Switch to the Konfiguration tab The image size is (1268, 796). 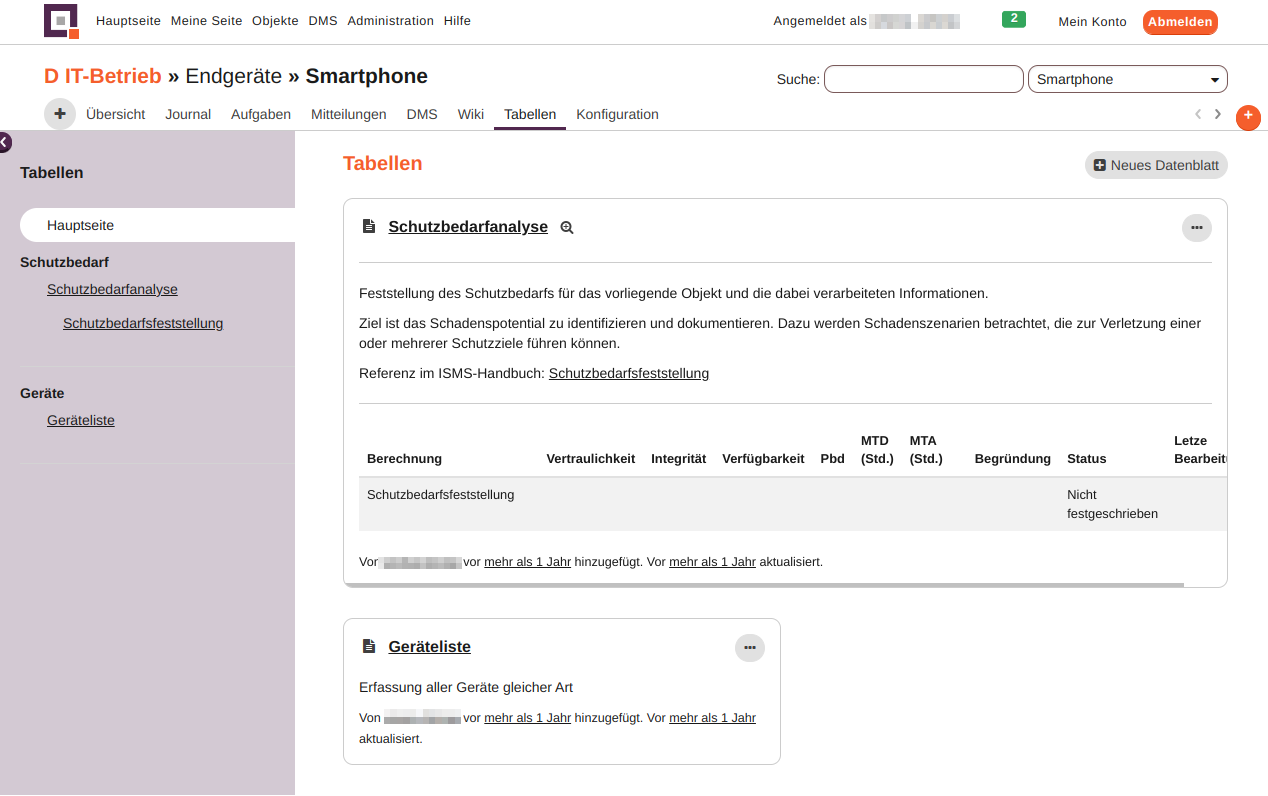pyautogui.click(x=617, y=114)
